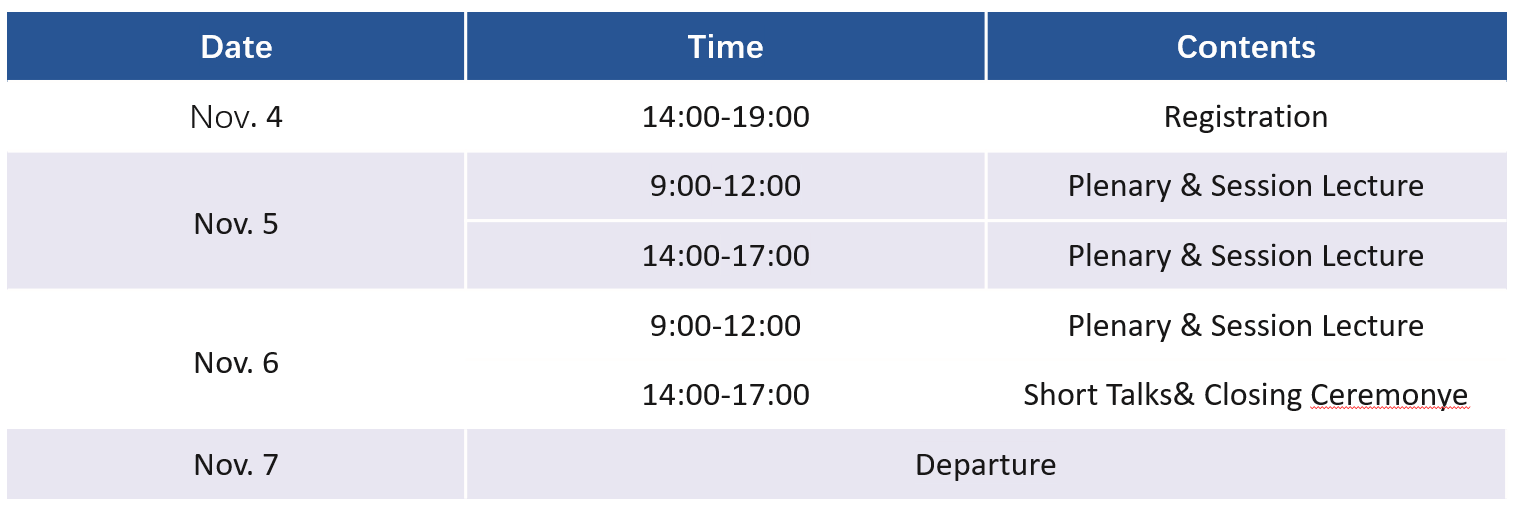Click Nov. 6 9:00-12:00 time cell
Image resolution: width=1513 pixels, height=506 pixels.
[726, 326]
